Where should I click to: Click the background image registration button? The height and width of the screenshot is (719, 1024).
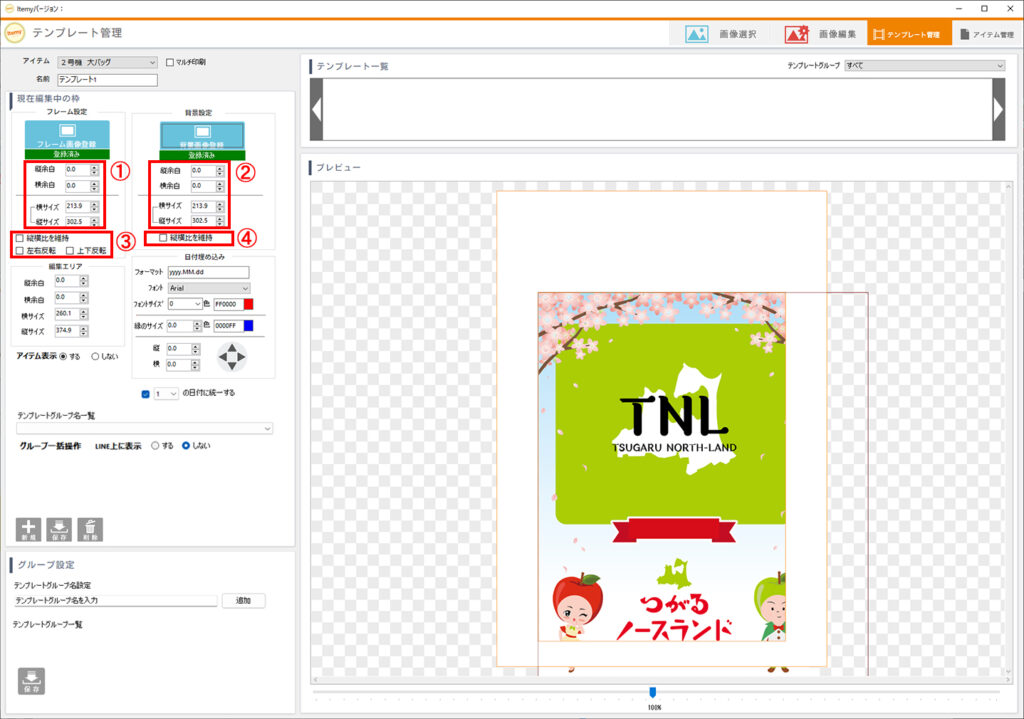(203, 135)
